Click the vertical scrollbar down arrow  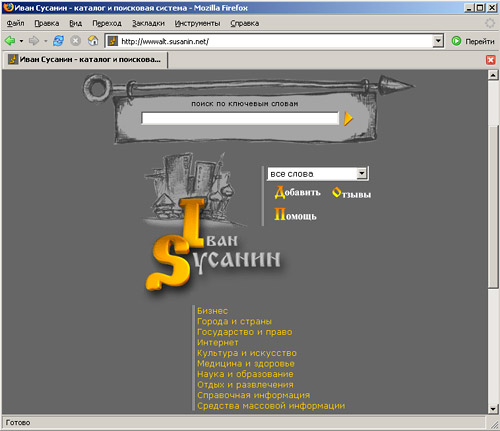[x=493, y=409]
